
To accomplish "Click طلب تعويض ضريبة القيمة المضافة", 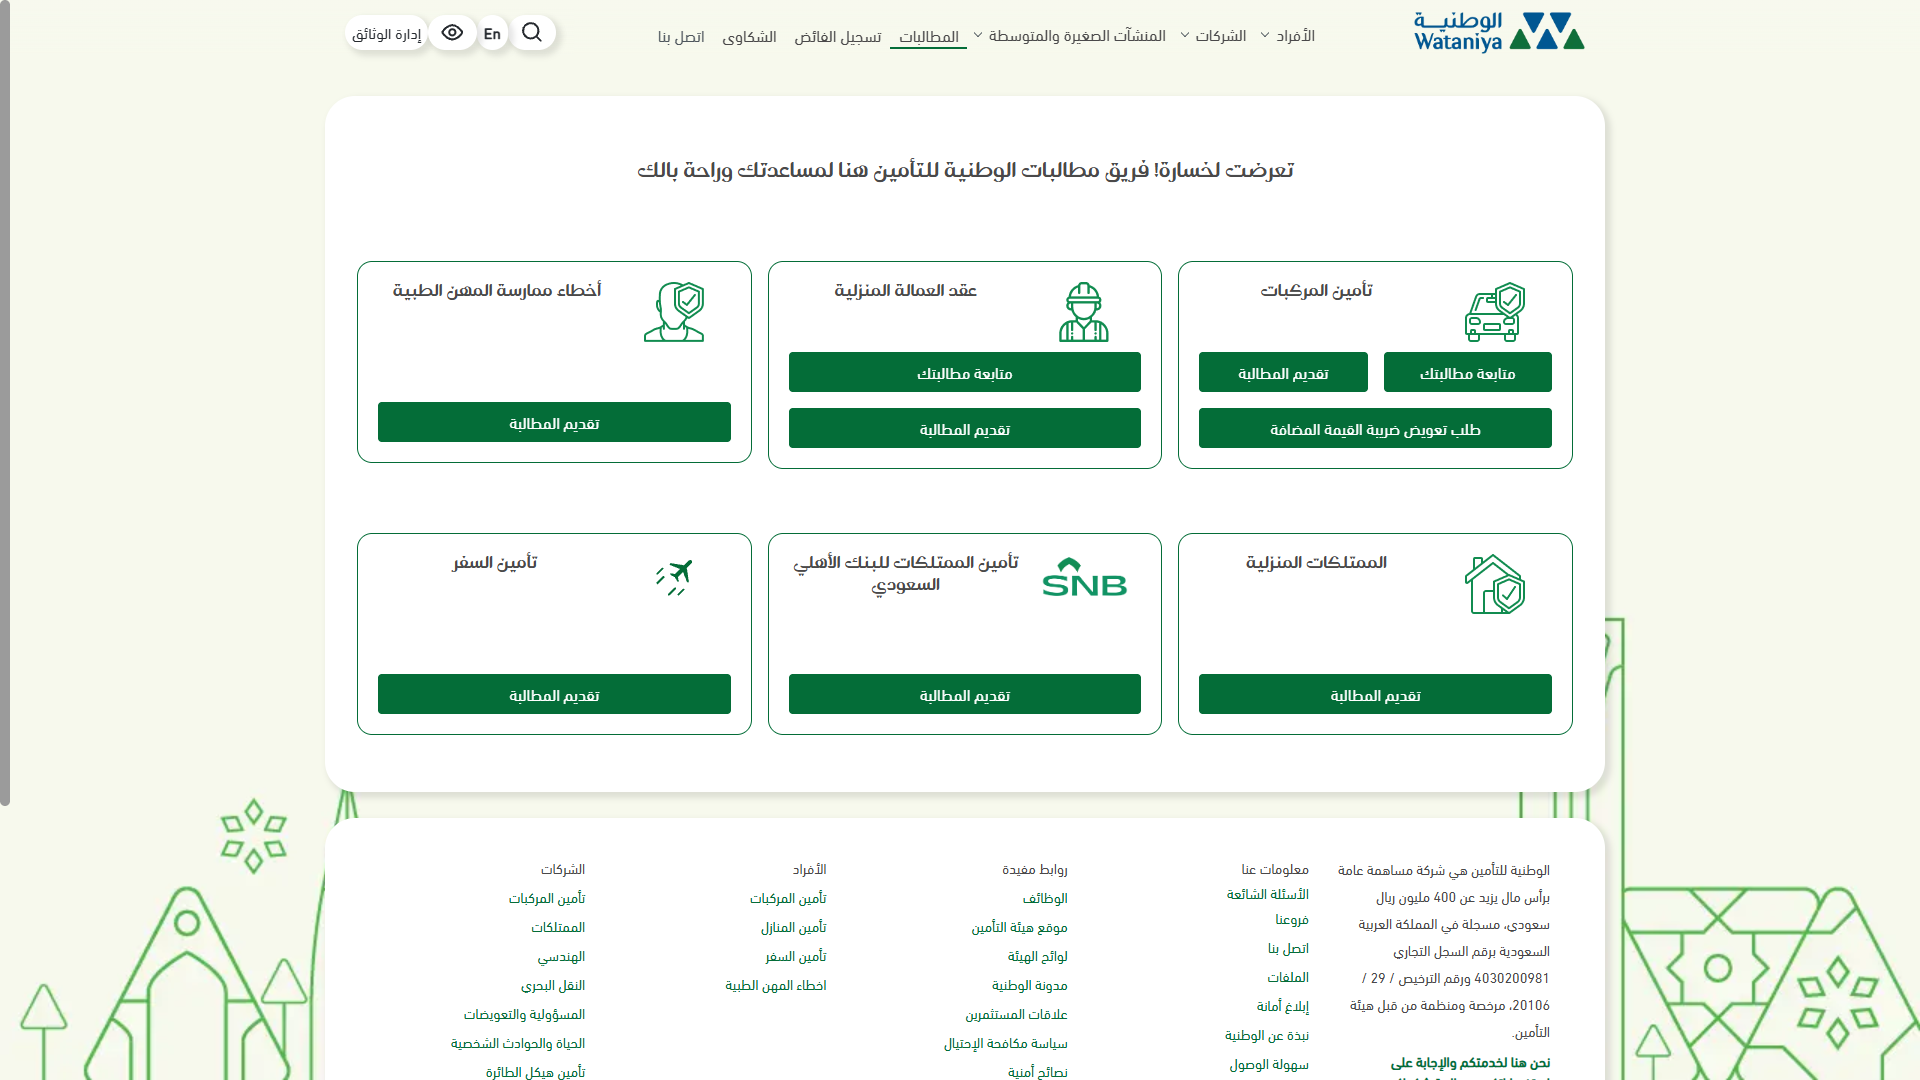I will (x=1375, y=428).
